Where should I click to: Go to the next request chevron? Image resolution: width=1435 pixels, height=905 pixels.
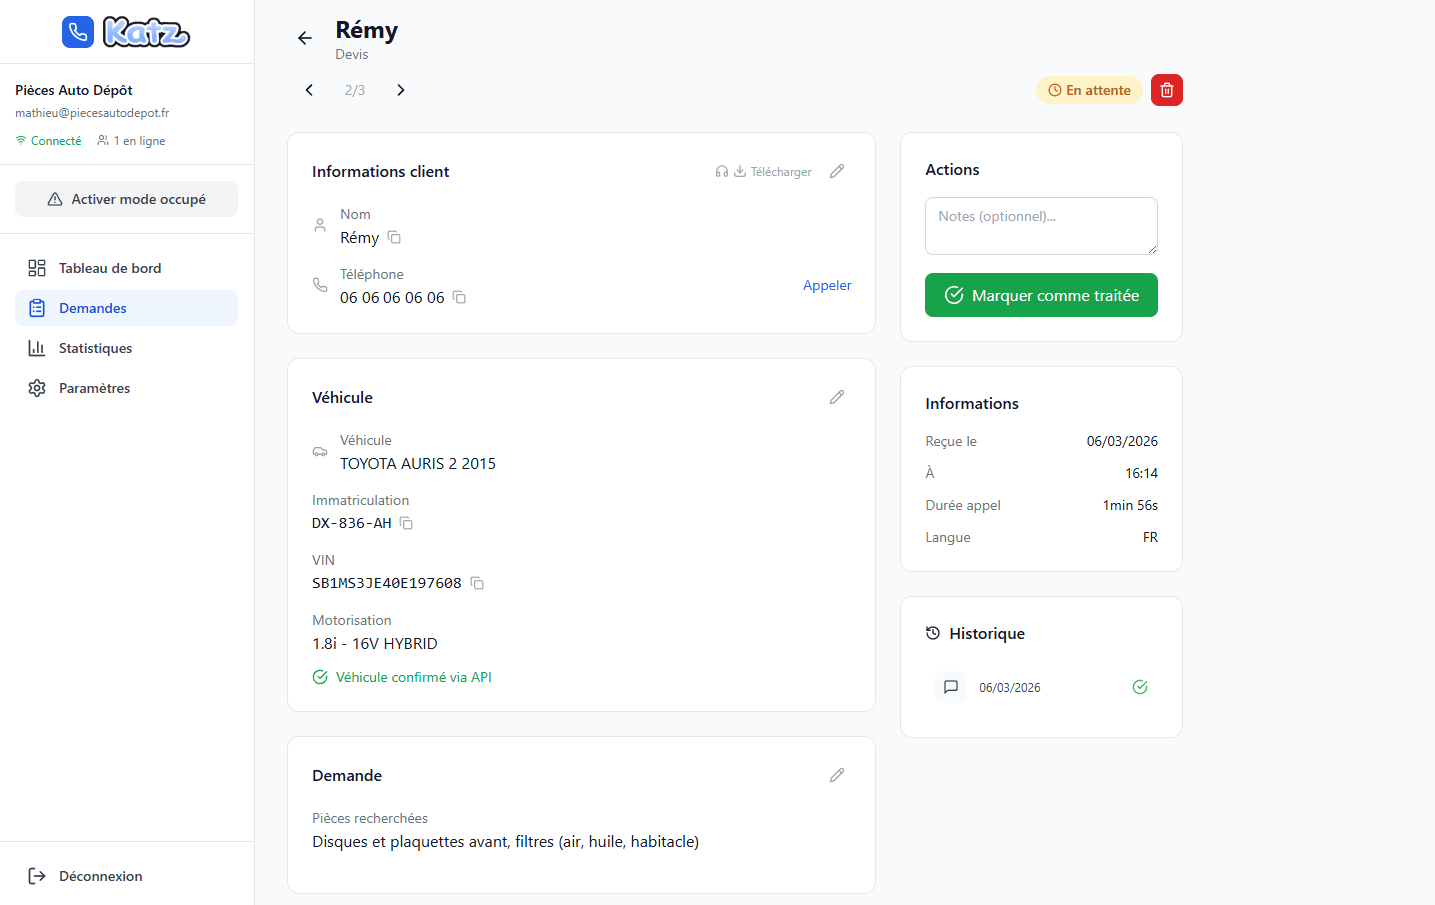(401, 90)
